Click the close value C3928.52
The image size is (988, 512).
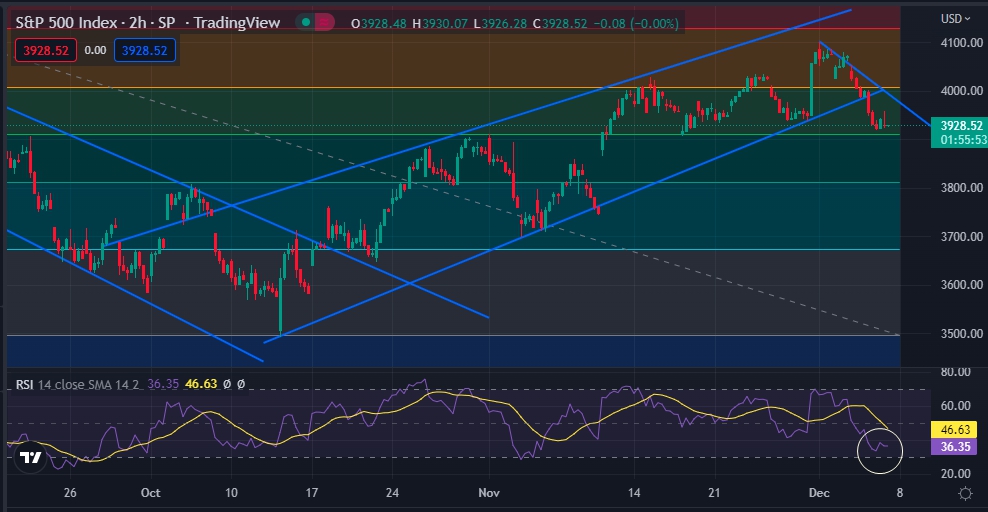coord(560,24)
